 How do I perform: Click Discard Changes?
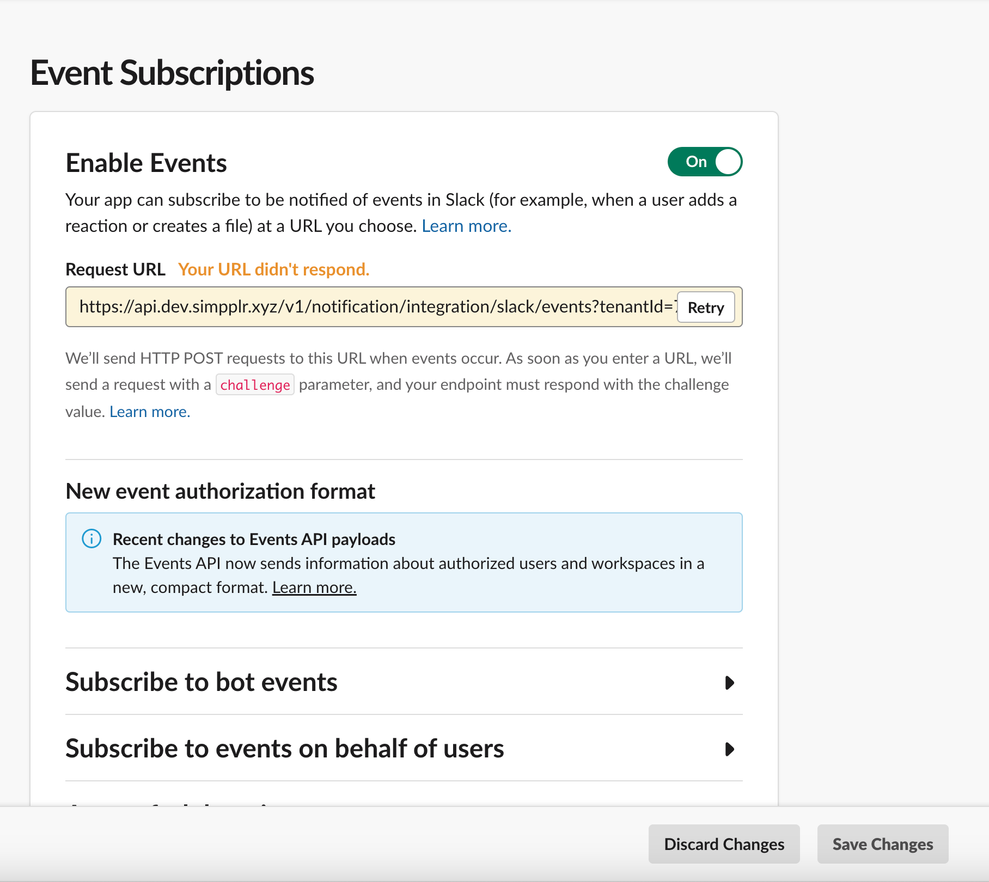pyautogui.click(x=724, y=844)
